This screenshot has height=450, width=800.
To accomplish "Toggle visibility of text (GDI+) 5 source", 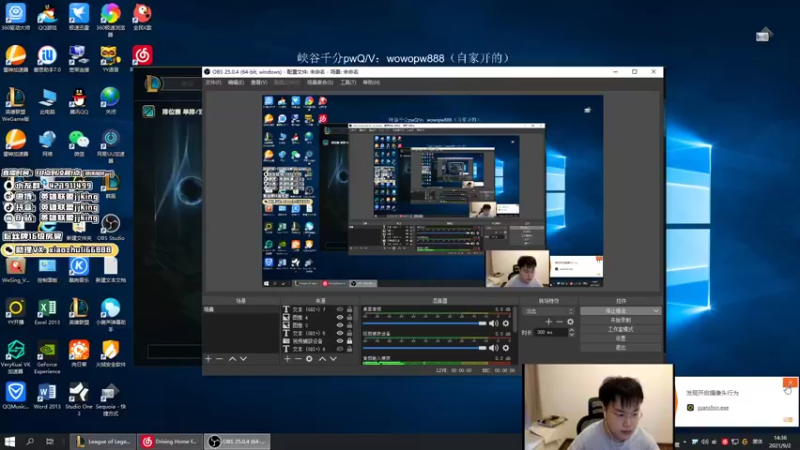I will pyautogui.click(x=340, y=333).
